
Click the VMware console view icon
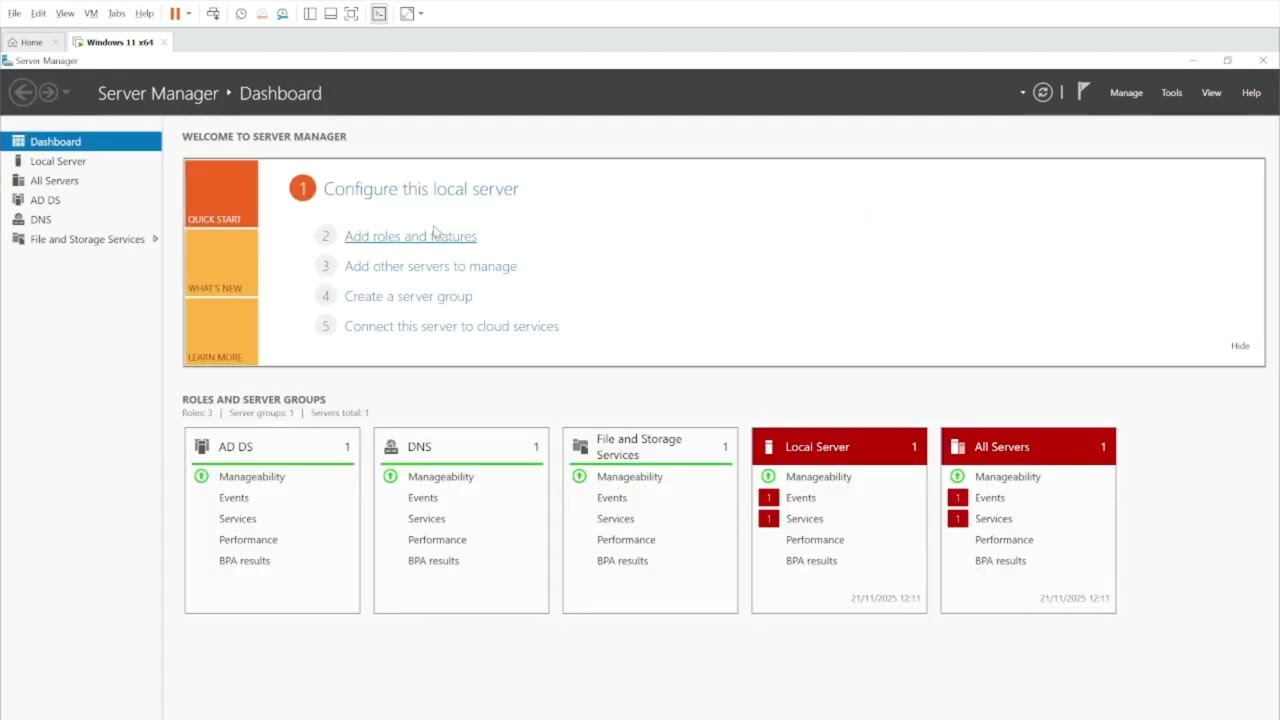[379, 14]
